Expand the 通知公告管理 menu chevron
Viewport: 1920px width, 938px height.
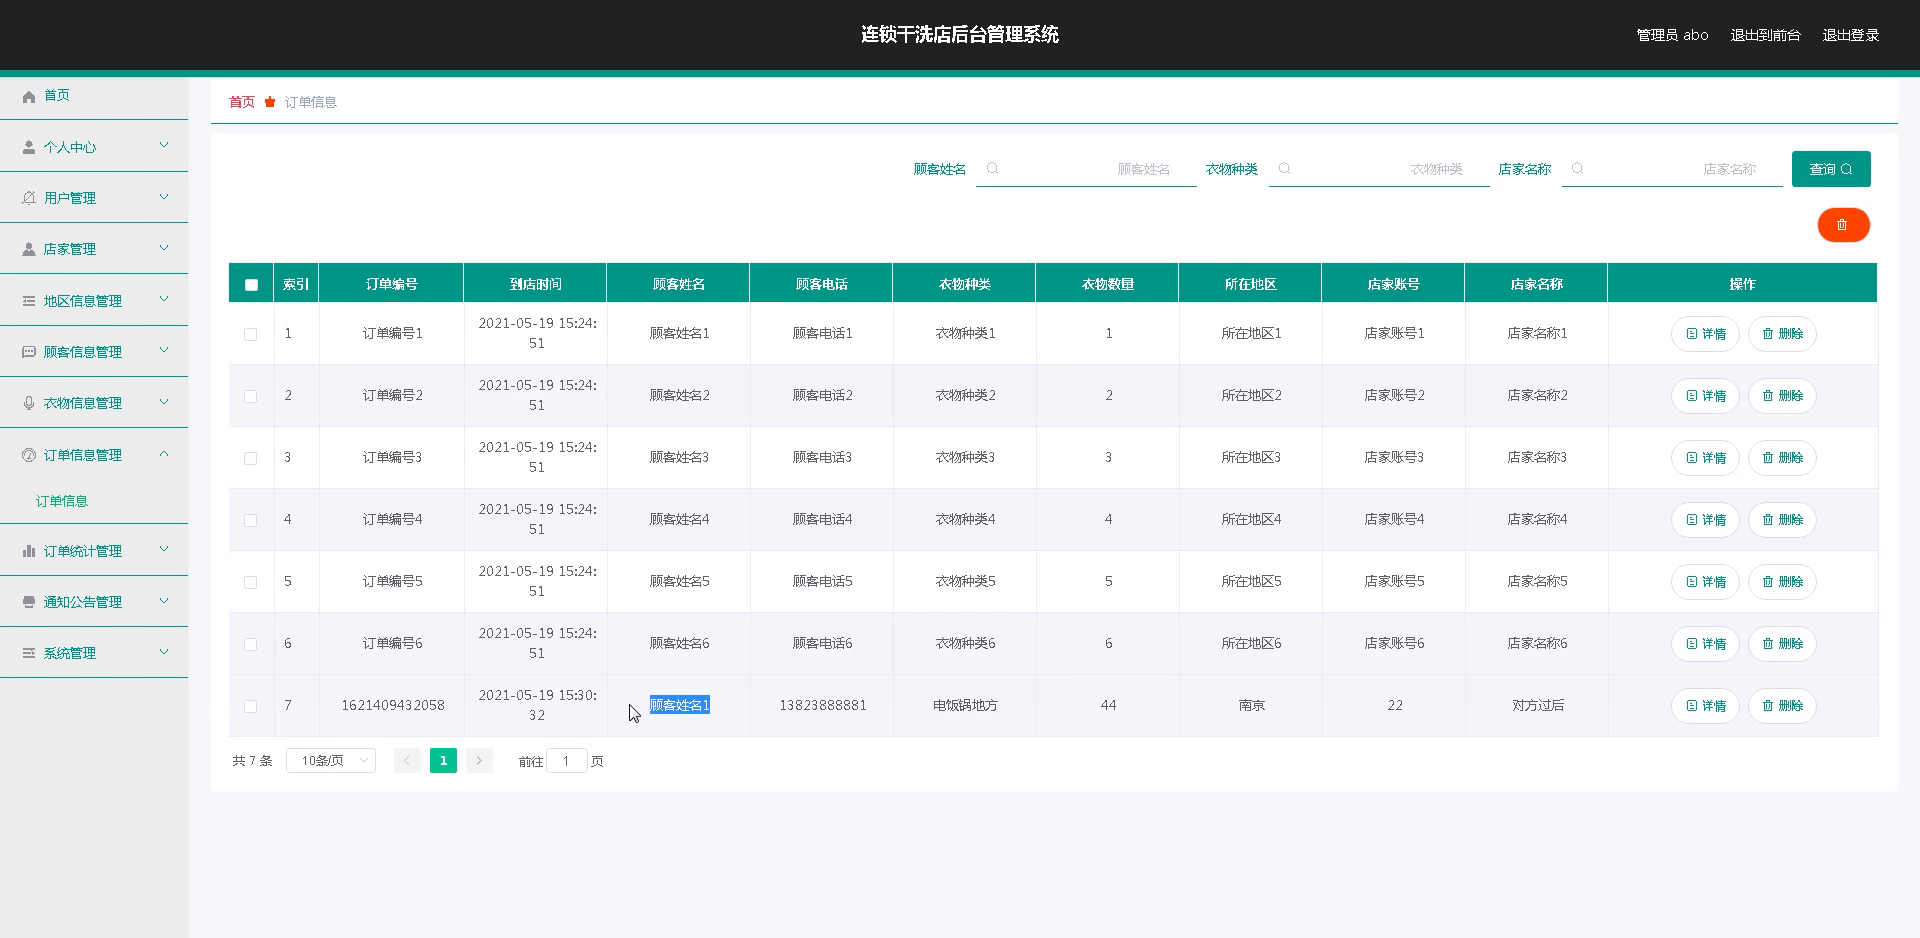click(164, 601)
